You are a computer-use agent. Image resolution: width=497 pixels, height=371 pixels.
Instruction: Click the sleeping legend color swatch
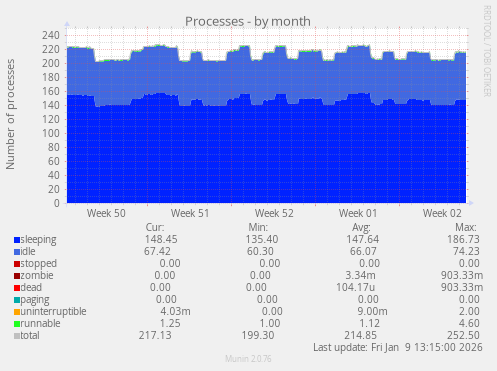(17, 240)
